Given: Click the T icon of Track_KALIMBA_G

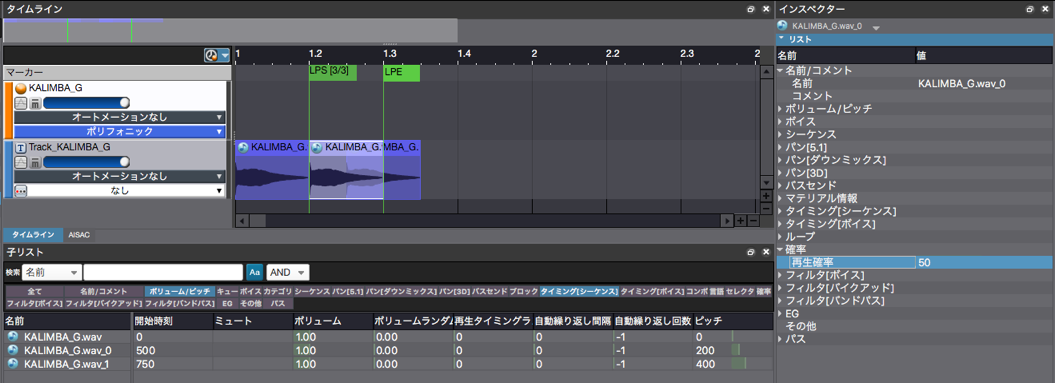Looking at the screenshot, I should 20,147.
